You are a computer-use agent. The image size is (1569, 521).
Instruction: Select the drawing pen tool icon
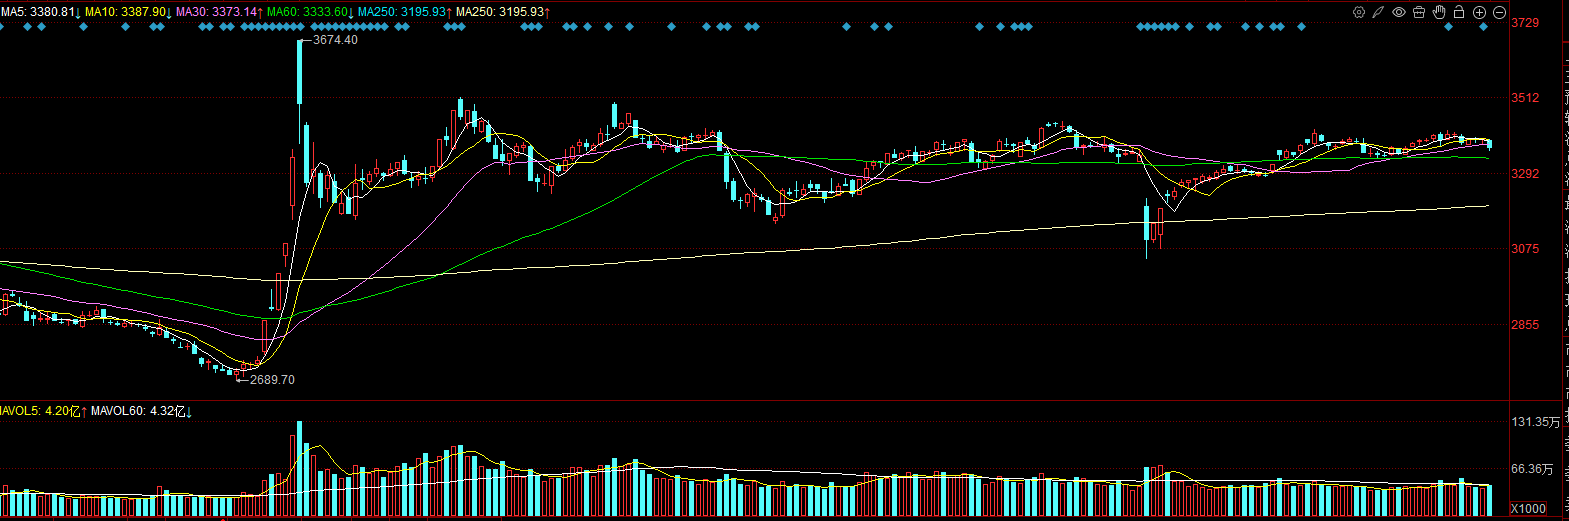[x=1378, y=12]
